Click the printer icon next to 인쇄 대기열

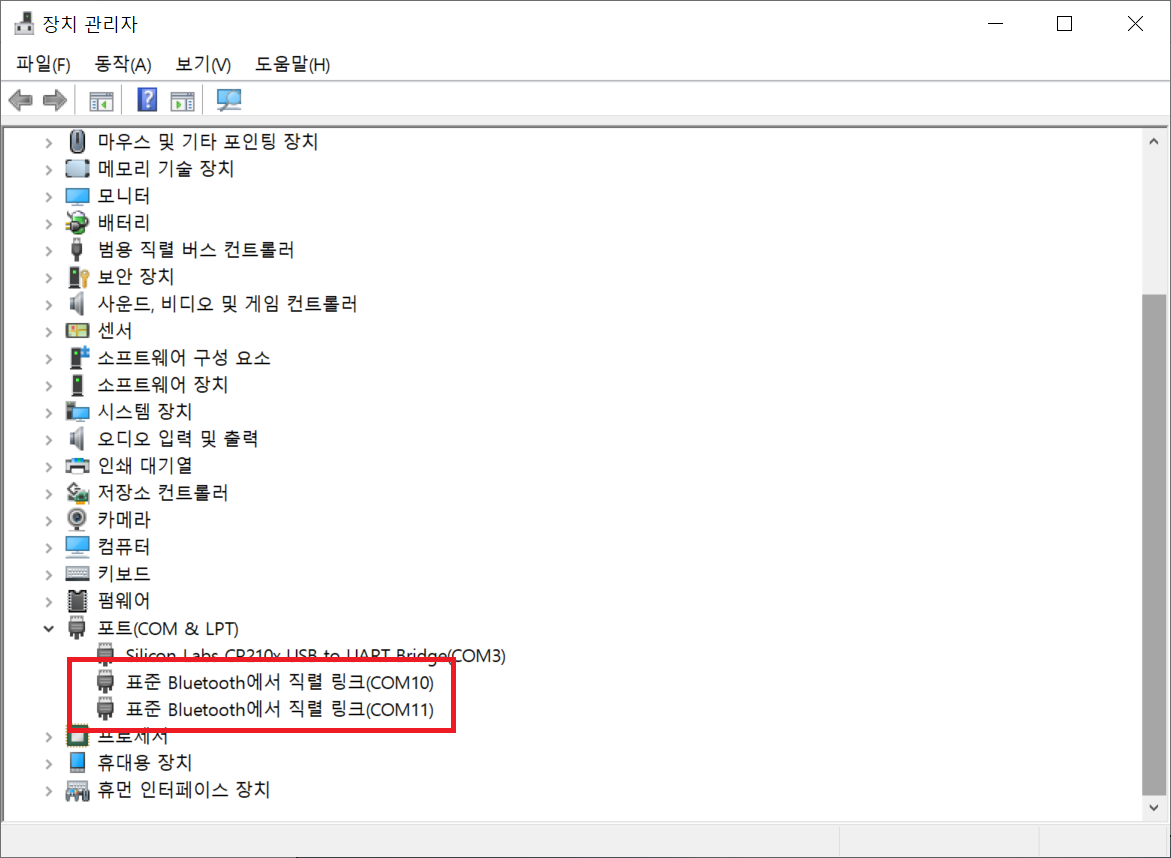[x=77, y=466]
